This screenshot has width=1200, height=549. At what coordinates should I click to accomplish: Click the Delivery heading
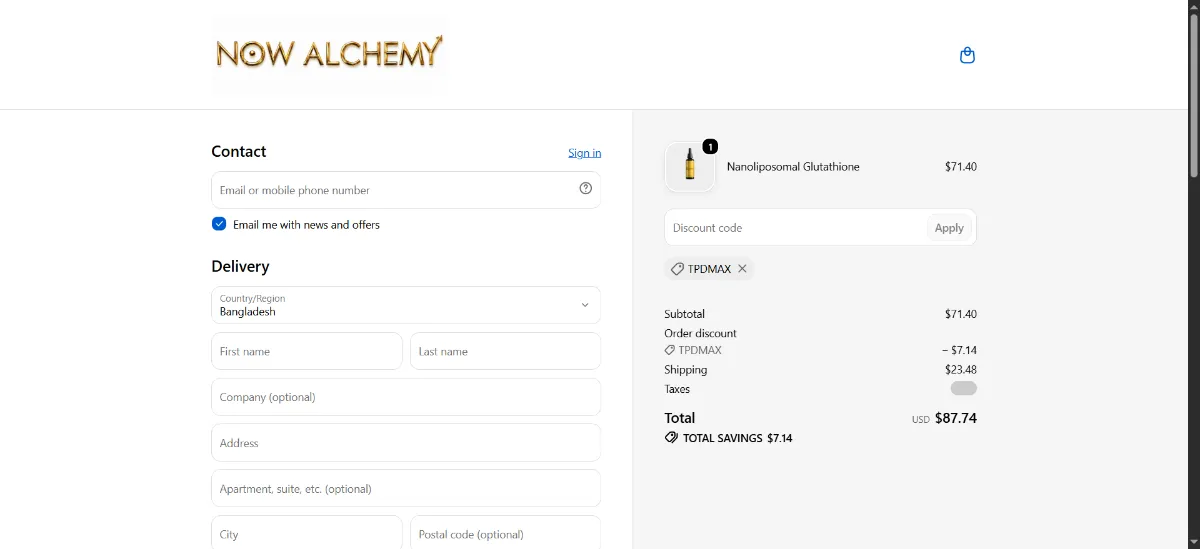pos(240,266)
